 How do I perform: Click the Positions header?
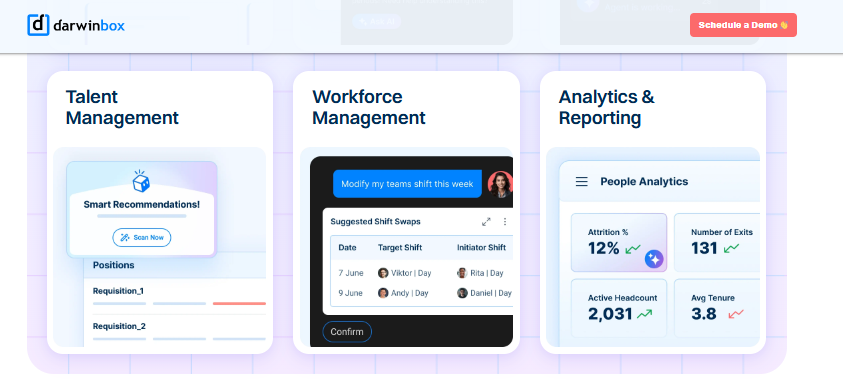point(113,265)
